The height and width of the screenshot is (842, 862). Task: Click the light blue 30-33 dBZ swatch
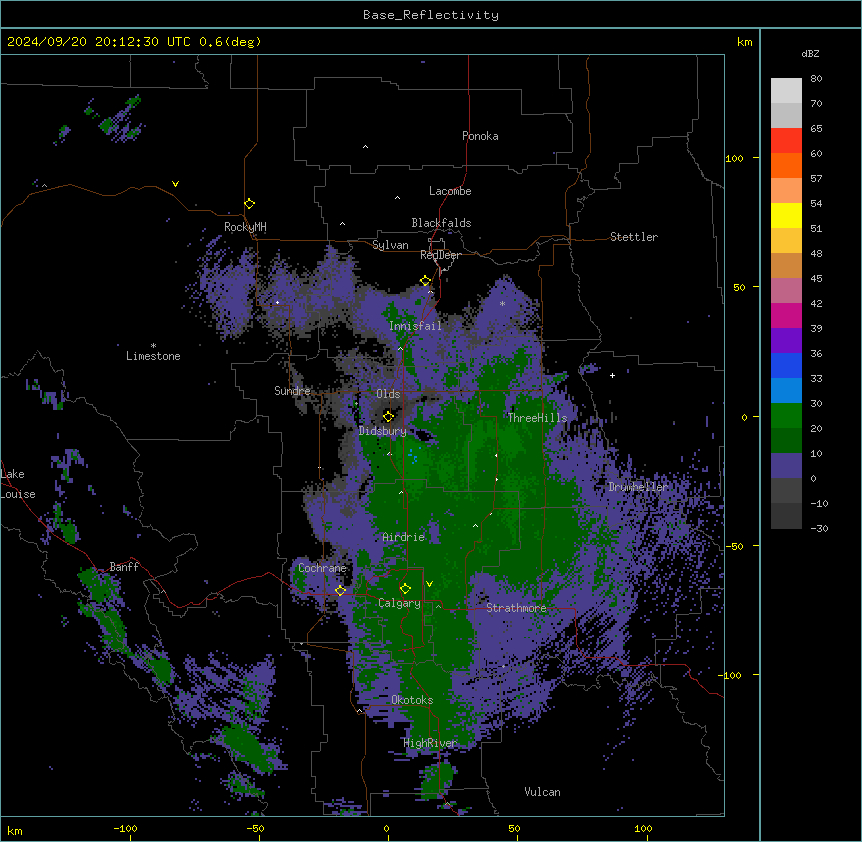pos(786,391)
